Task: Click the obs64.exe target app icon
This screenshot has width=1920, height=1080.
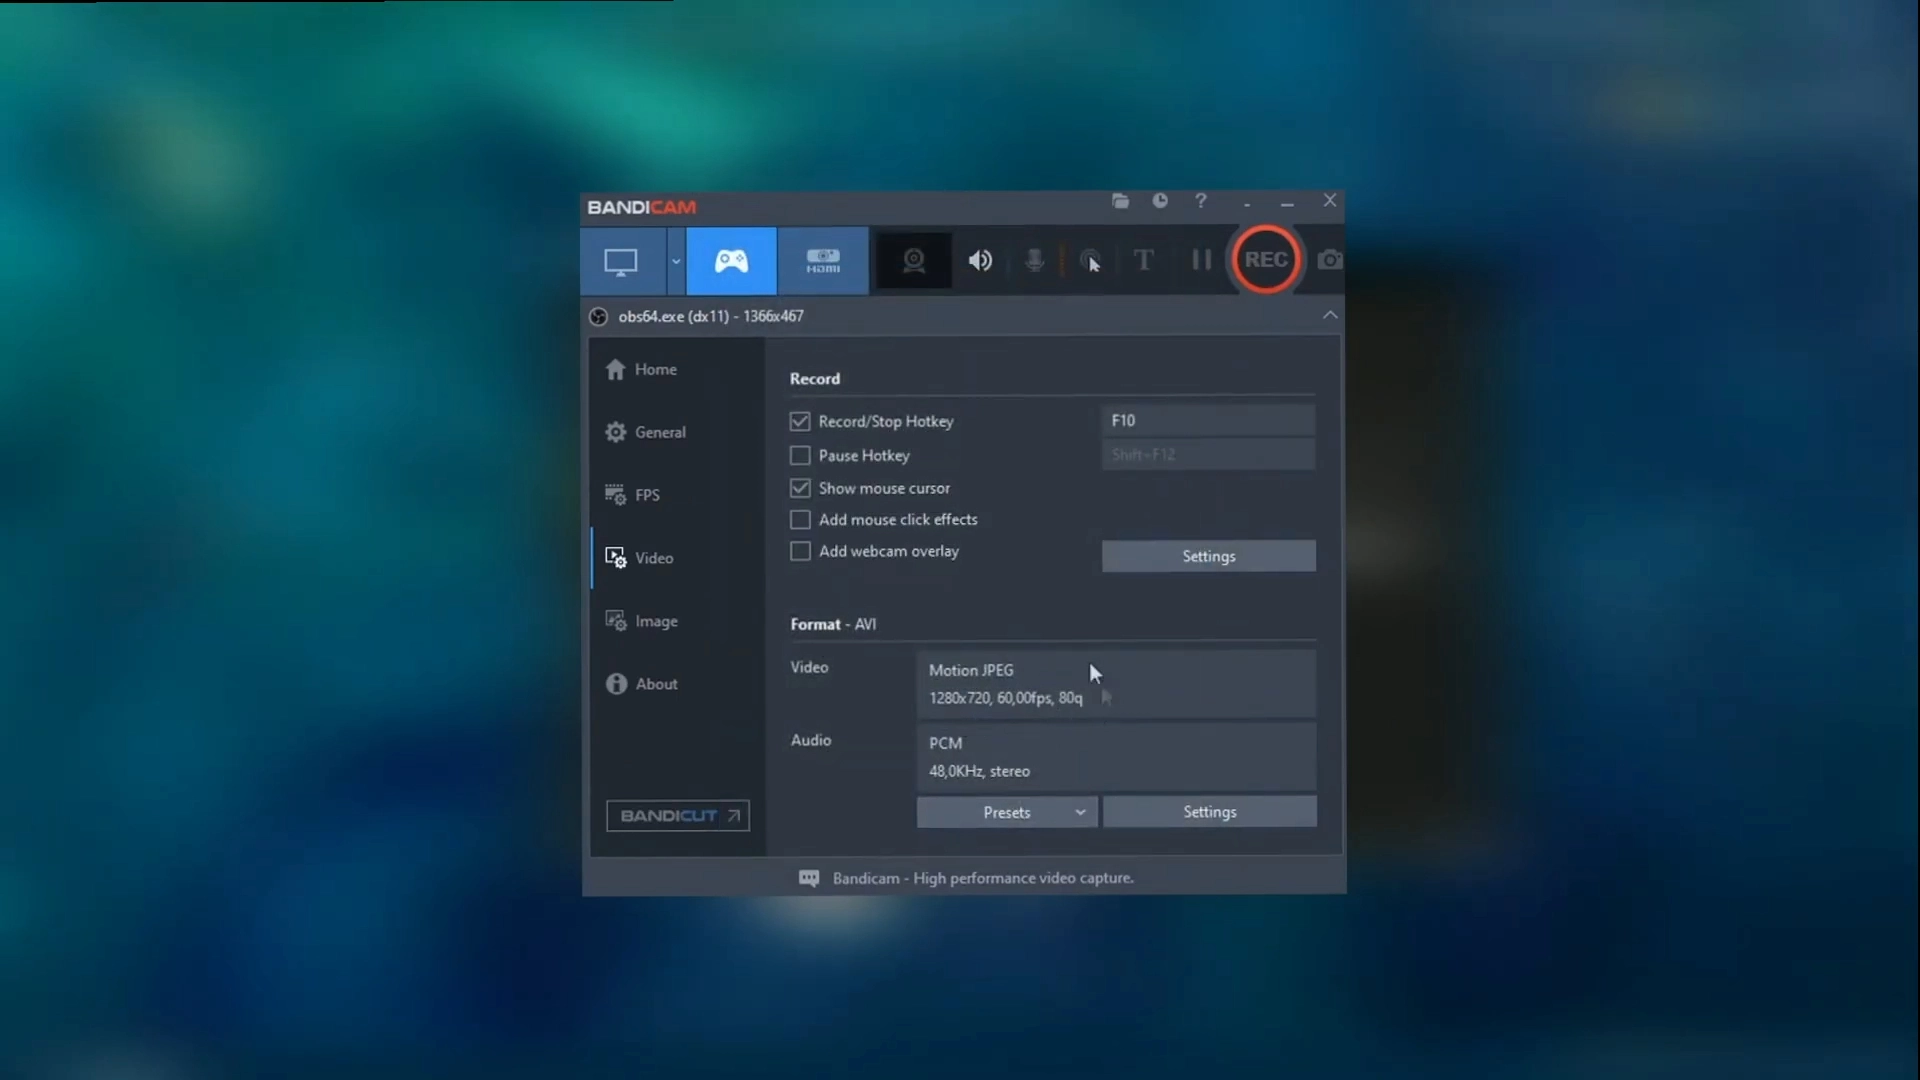Action: 598,317
